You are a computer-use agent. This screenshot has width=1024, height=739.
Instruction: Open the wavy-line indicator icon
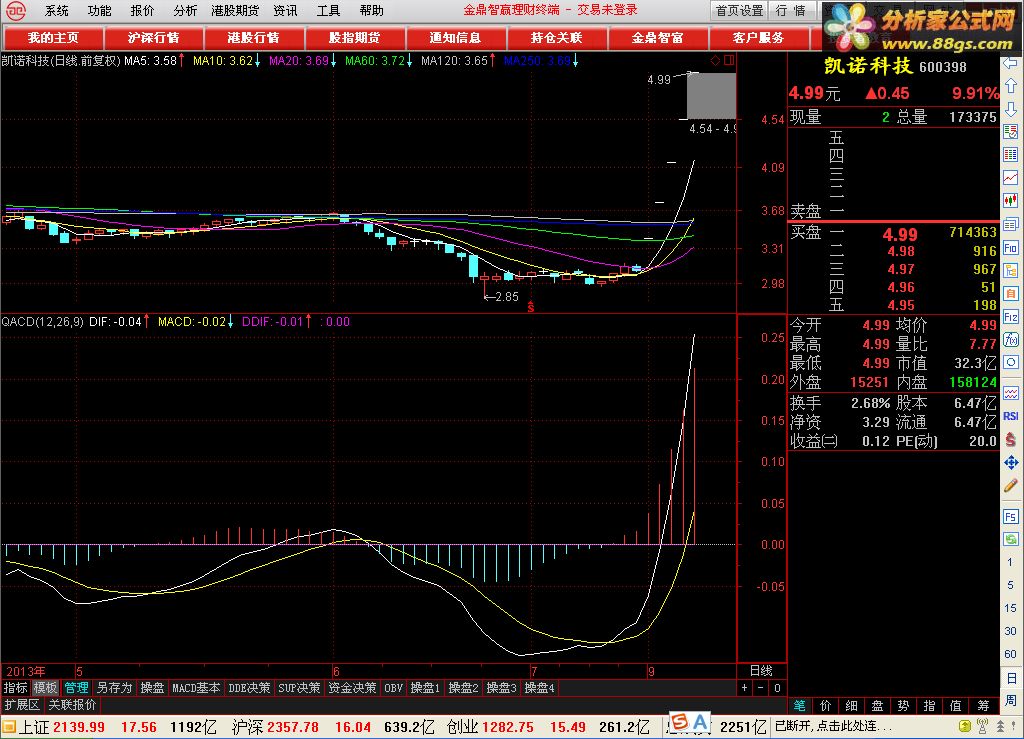pyautogui.click(x=1010, y=393)
